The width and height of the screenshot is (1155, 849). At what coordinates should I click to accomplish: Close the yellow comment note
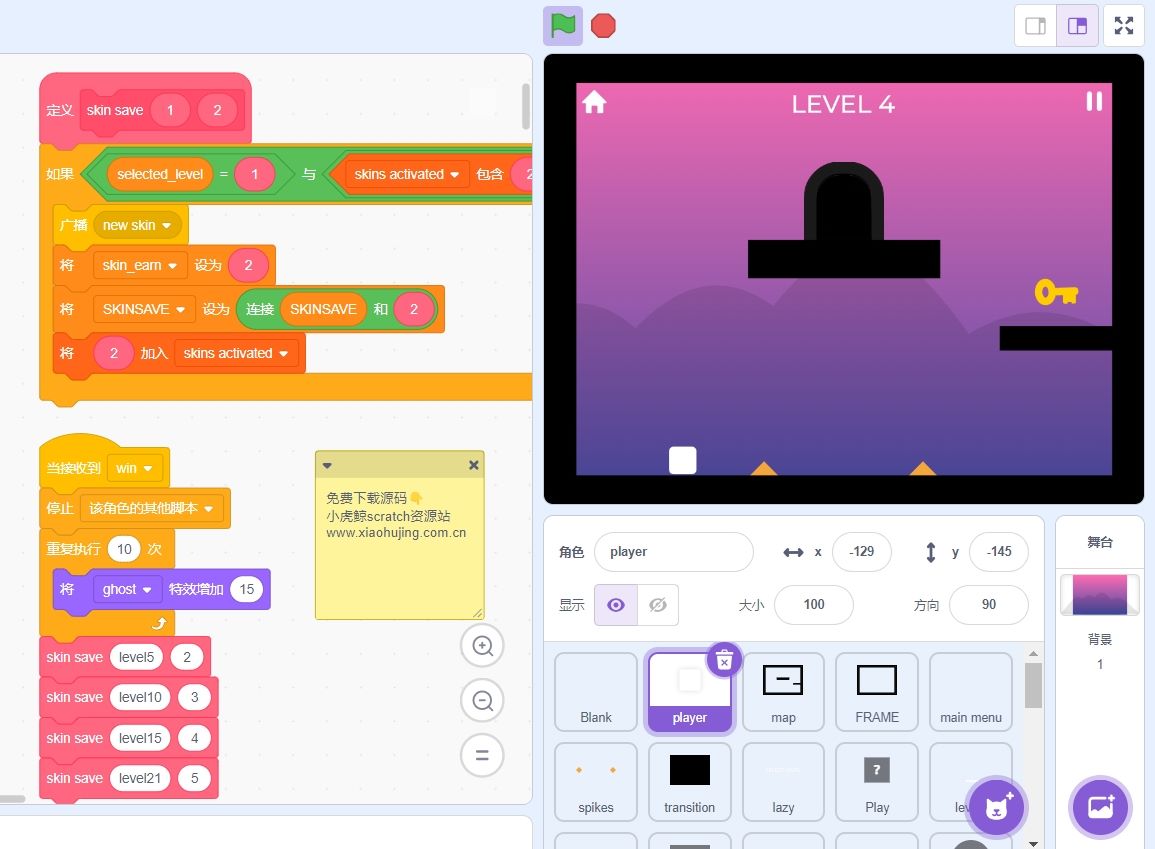[x=473, y=465]
